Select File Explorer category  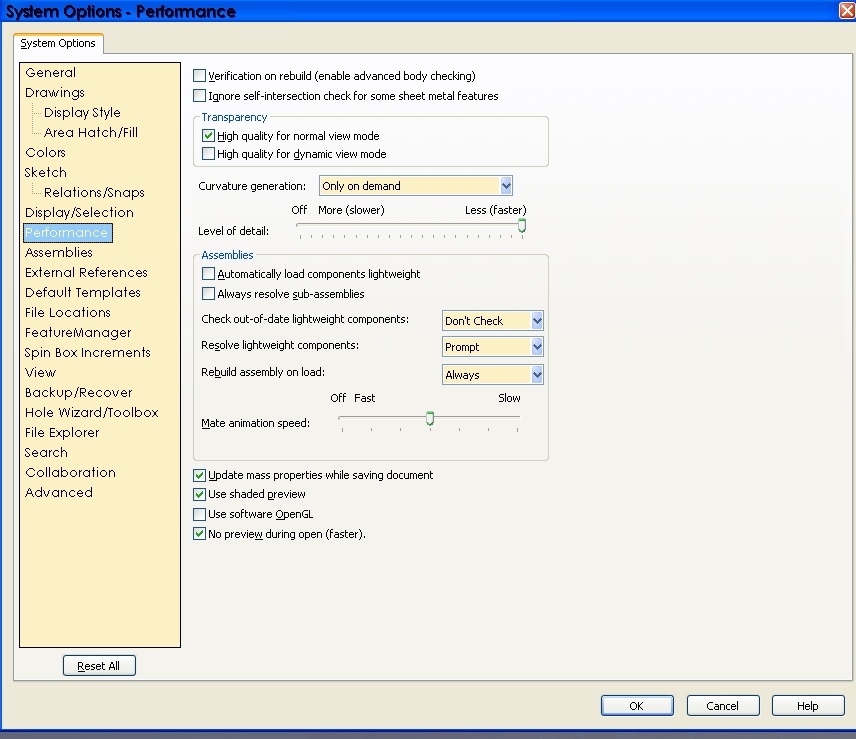(x=62, y=433)
